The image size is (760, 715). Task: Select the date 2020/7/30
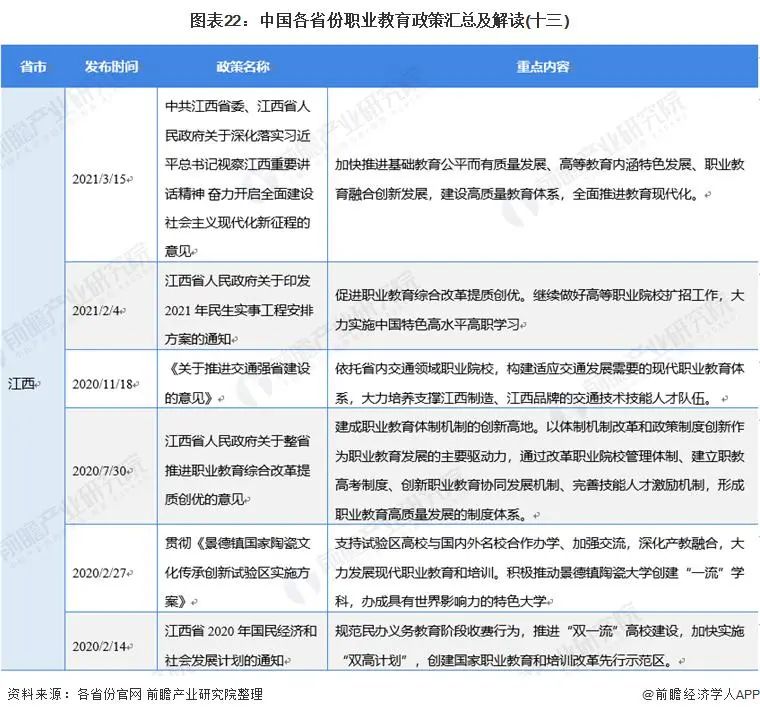(x=101, y=468)
